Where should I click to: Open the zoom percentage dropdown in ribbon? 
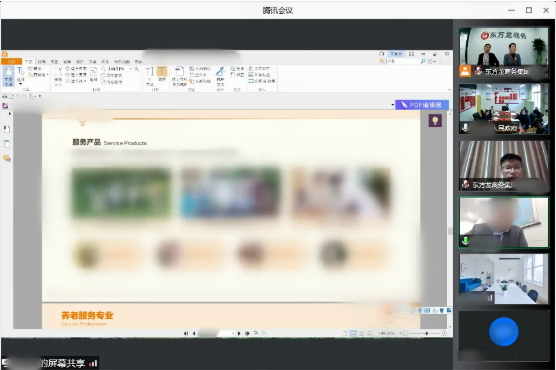coord(130,68)
